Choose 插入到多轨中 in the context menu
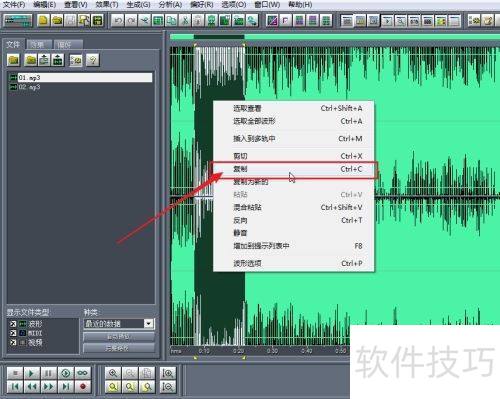The width and height of the screenshot is (500, 399). (x=294, y=139)
